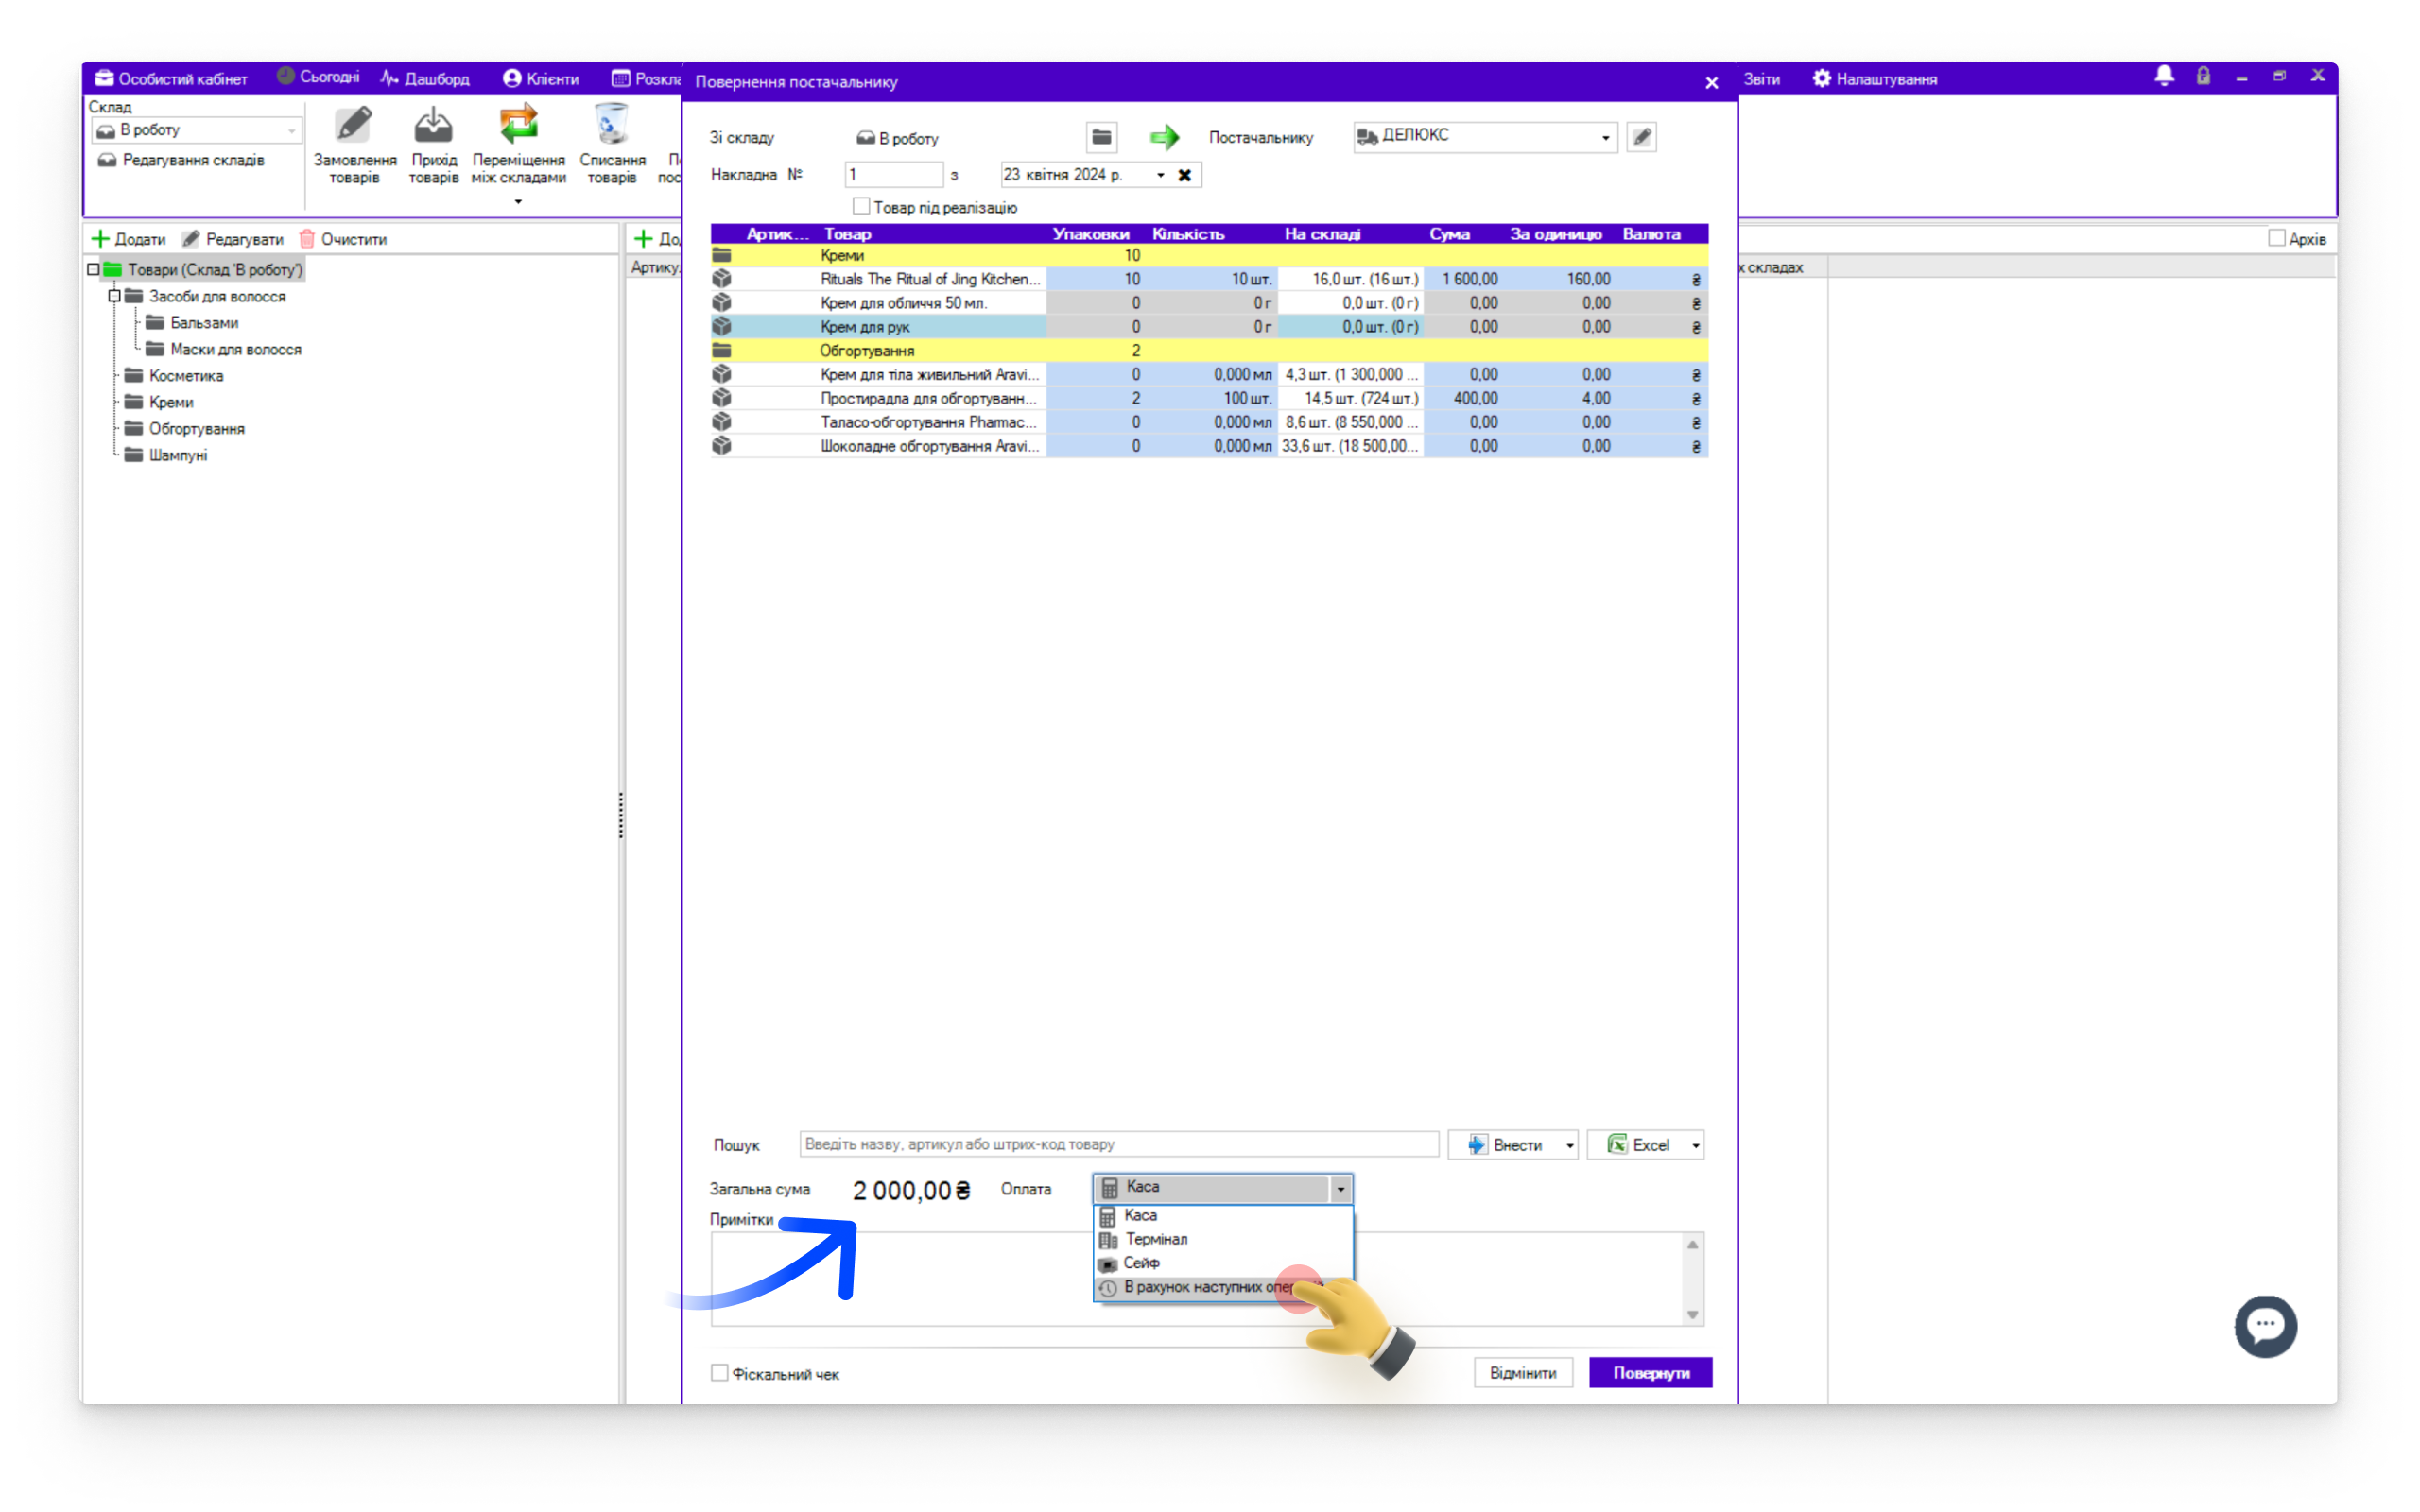Image resolution: width=2420 pixels, height=1512 pixels.
Task: Open the Прихід товарів tool
Action: pyautogui.click(x=433, y=145)
